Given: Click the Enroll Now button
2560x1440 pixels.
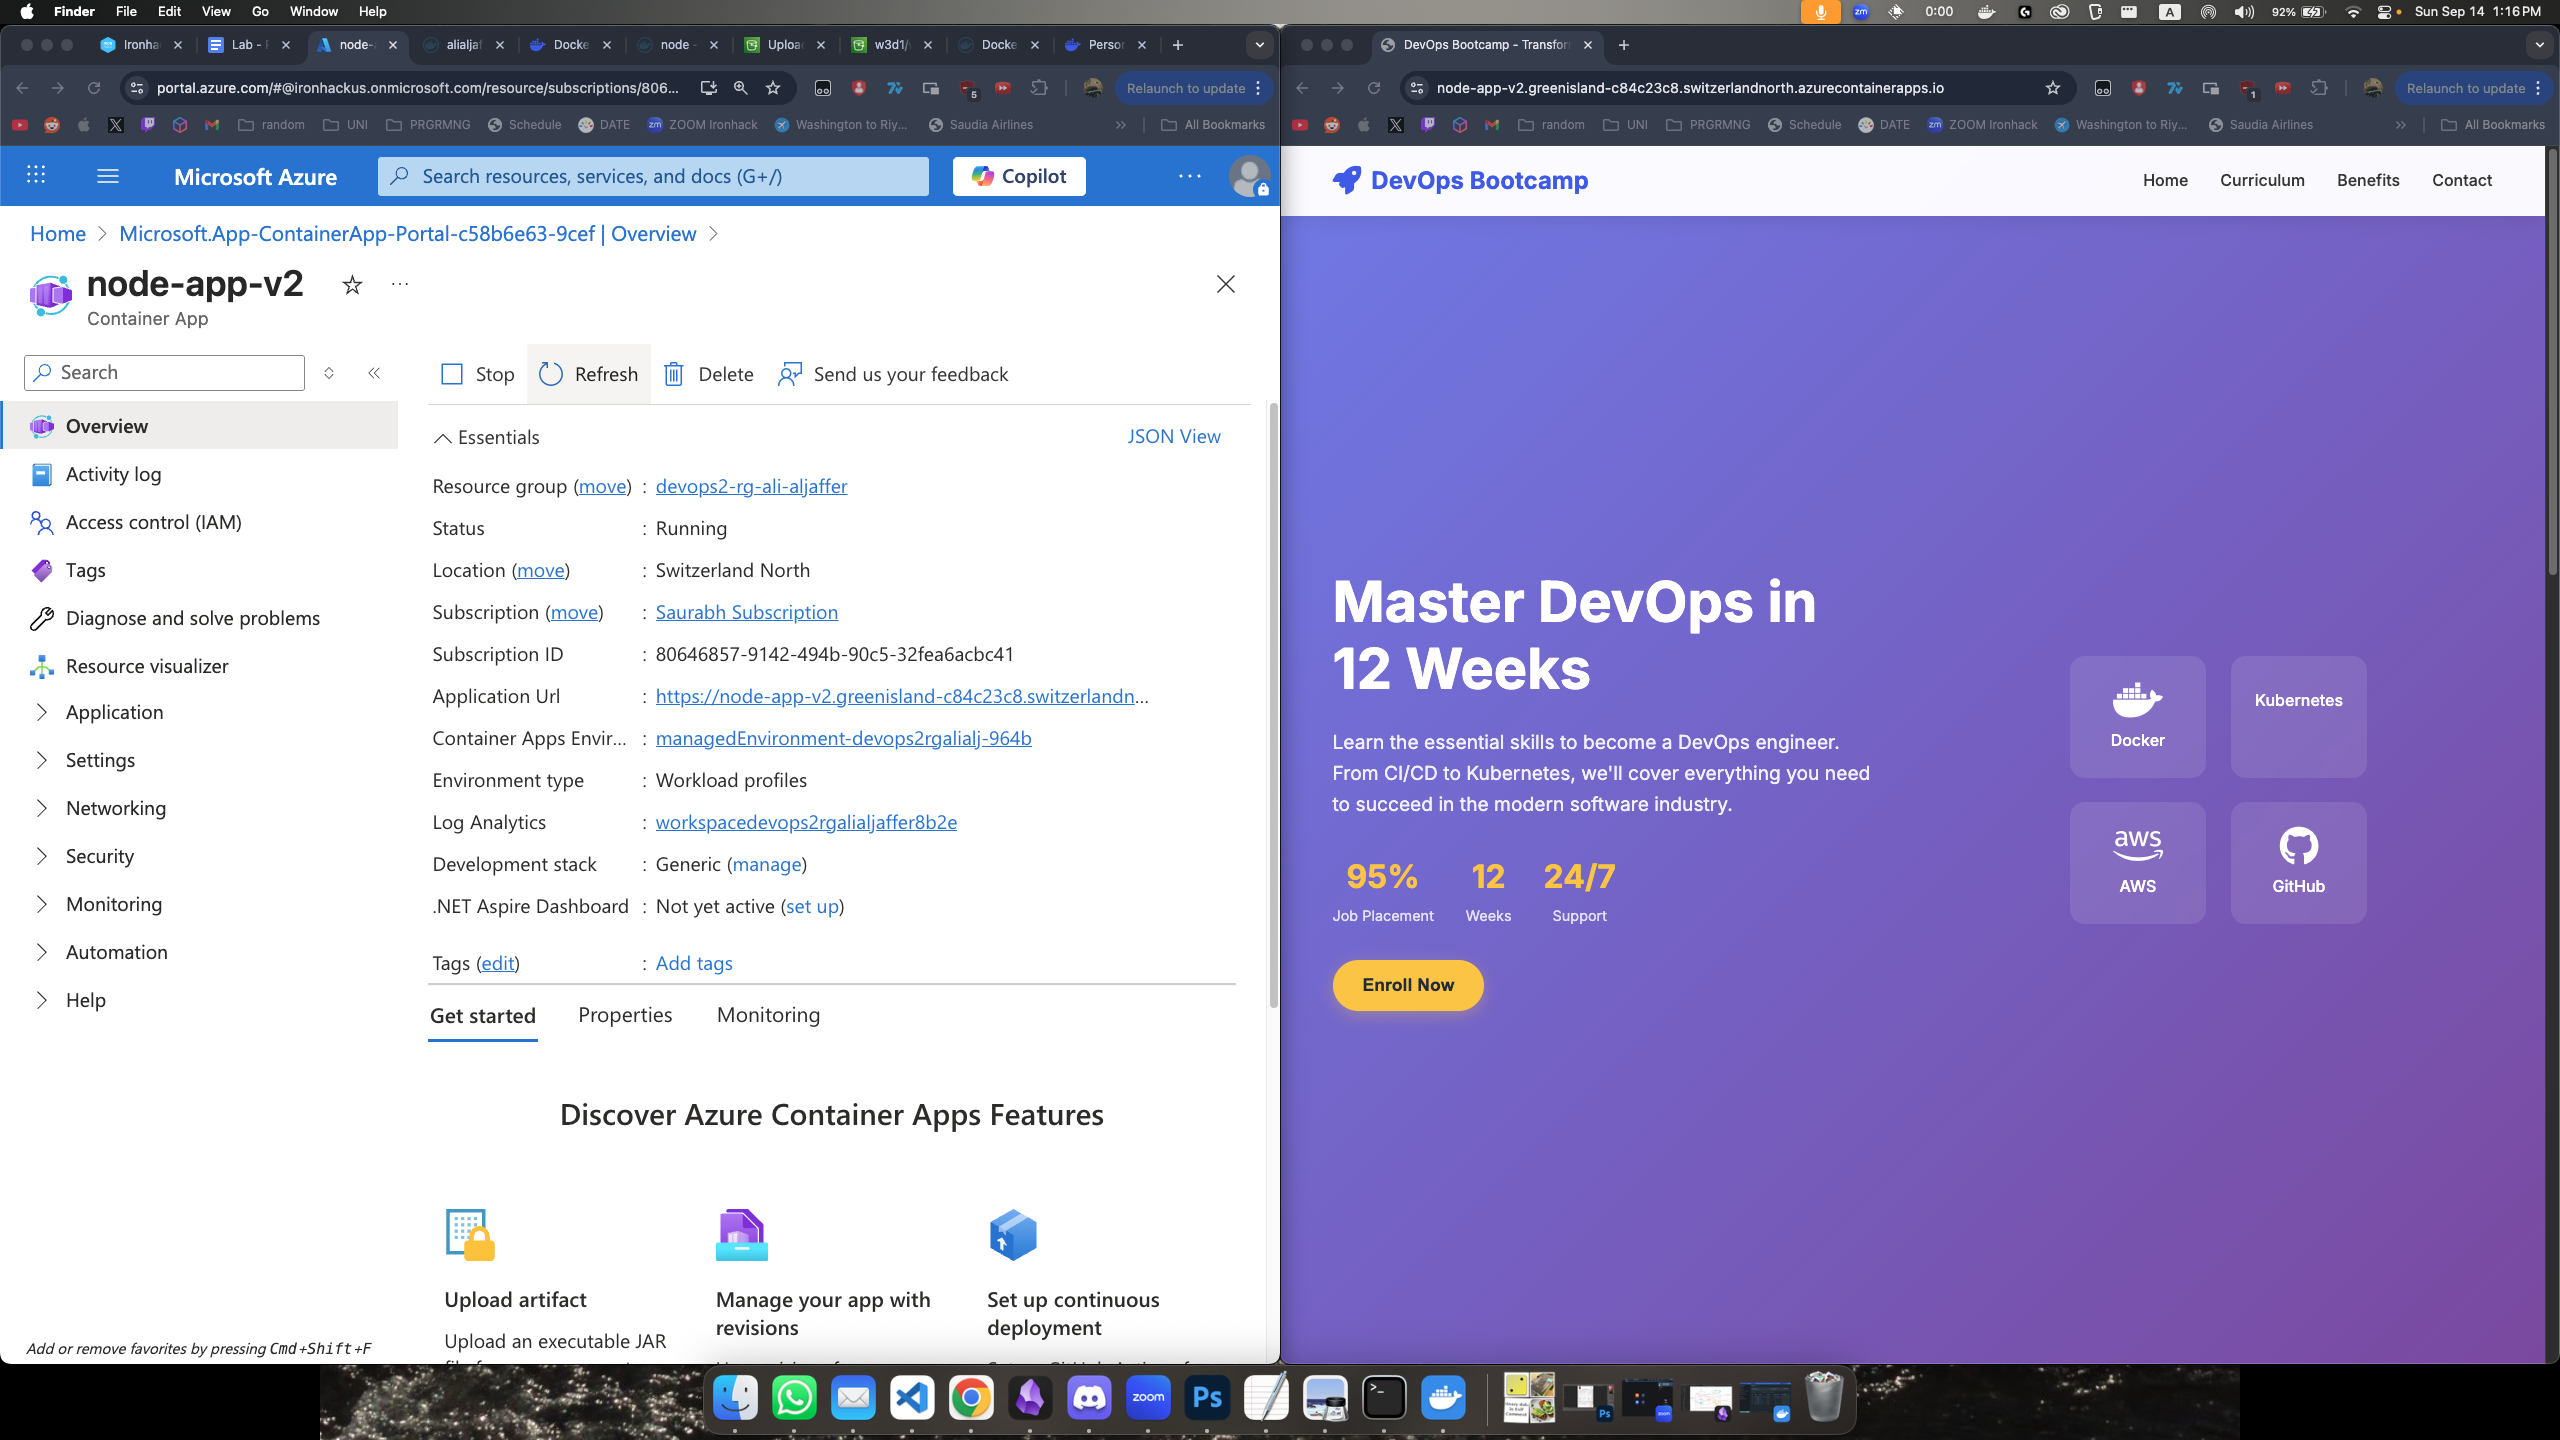Looking at the screenshot, I should [x=1406, y=985].
